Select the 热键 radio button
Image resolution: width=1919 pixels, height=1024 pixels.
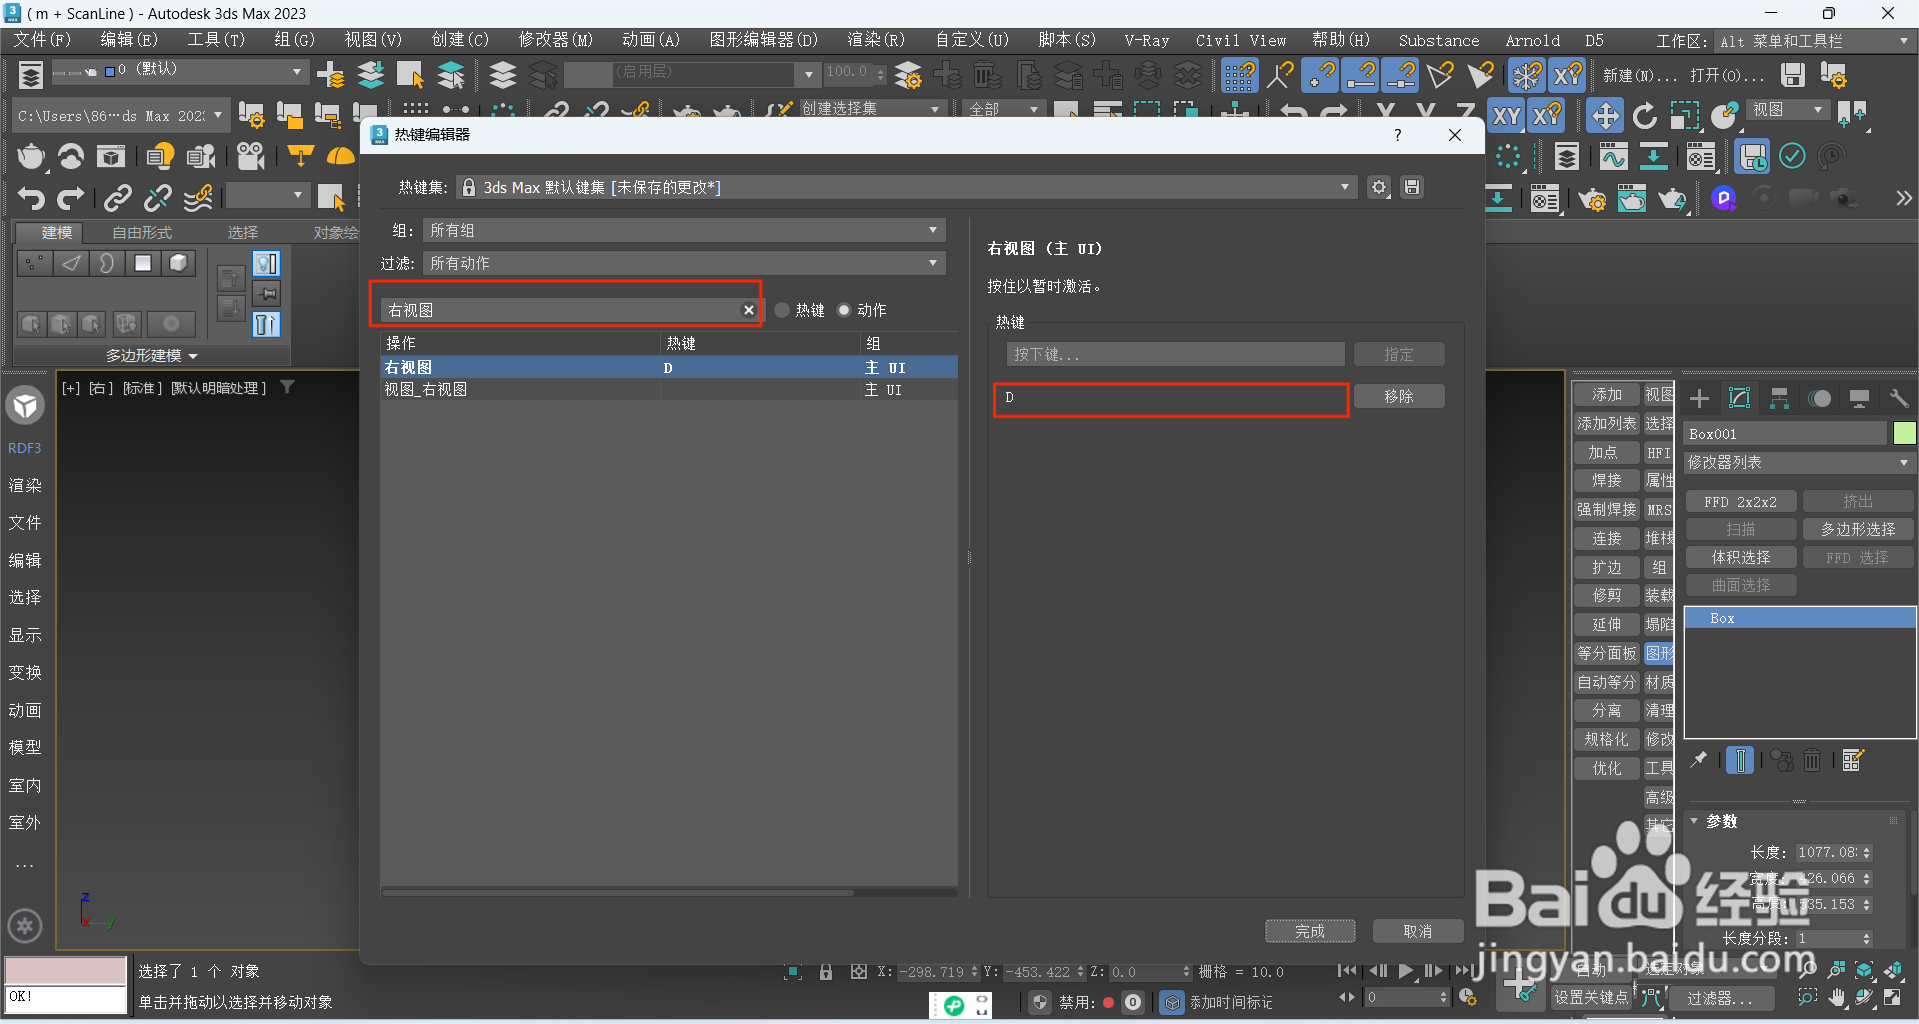point(782,310)
